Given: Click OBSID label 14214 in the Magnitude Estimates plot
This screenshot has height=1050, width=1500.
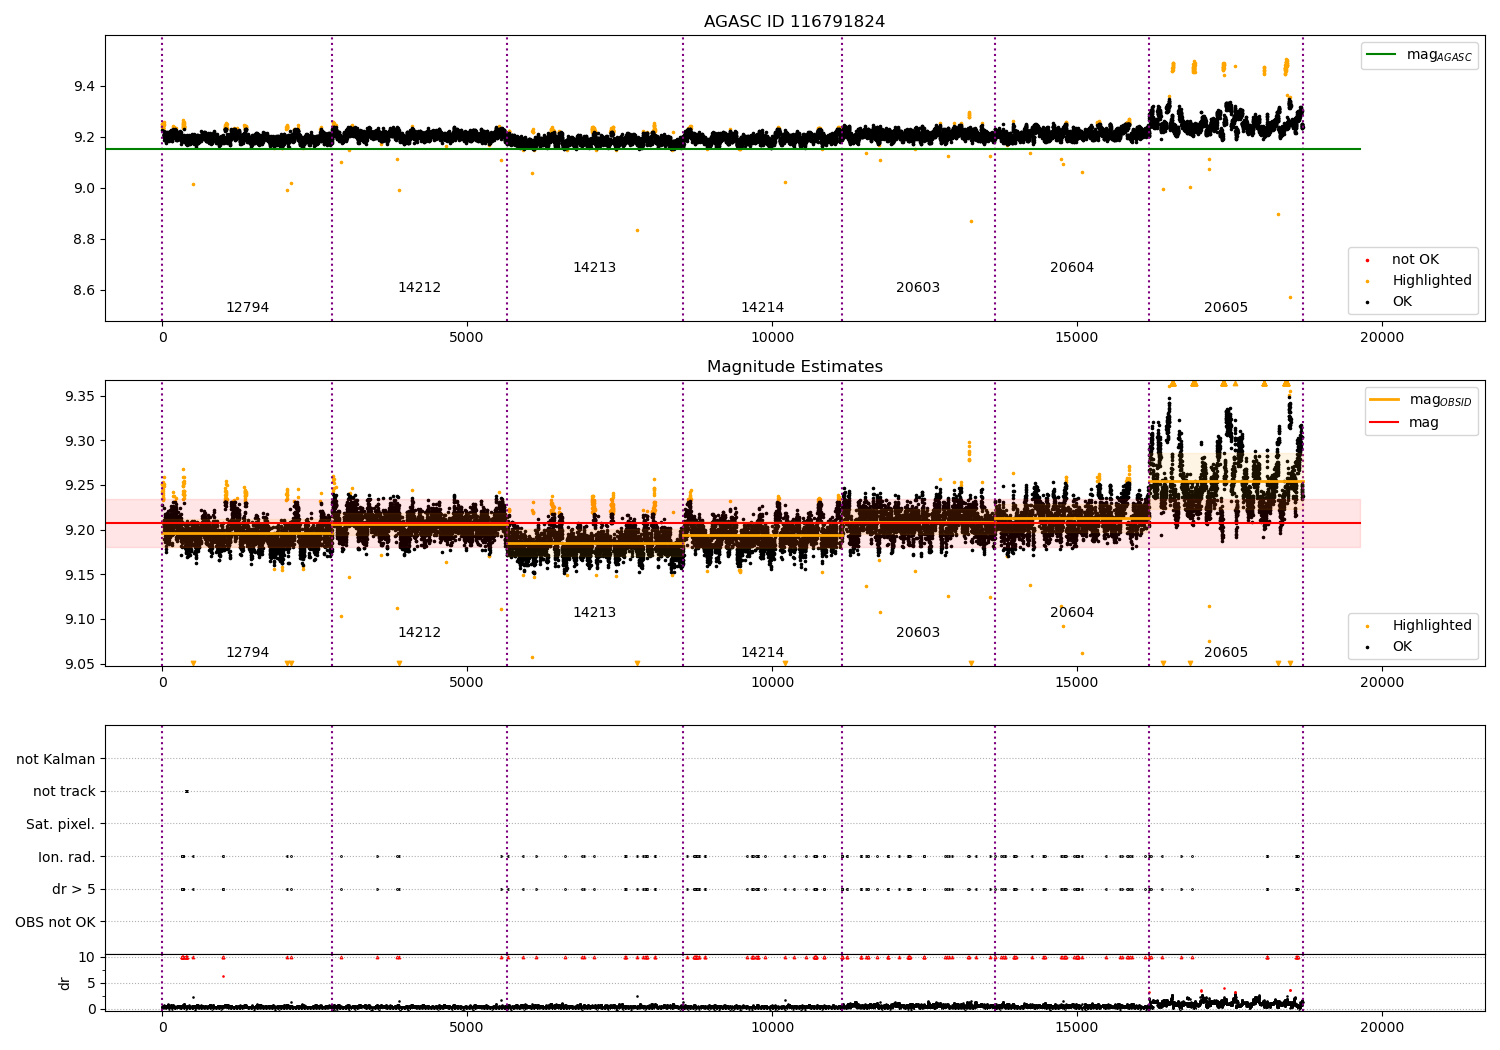Looking at the screenshot, I should (x=762, y=653).
